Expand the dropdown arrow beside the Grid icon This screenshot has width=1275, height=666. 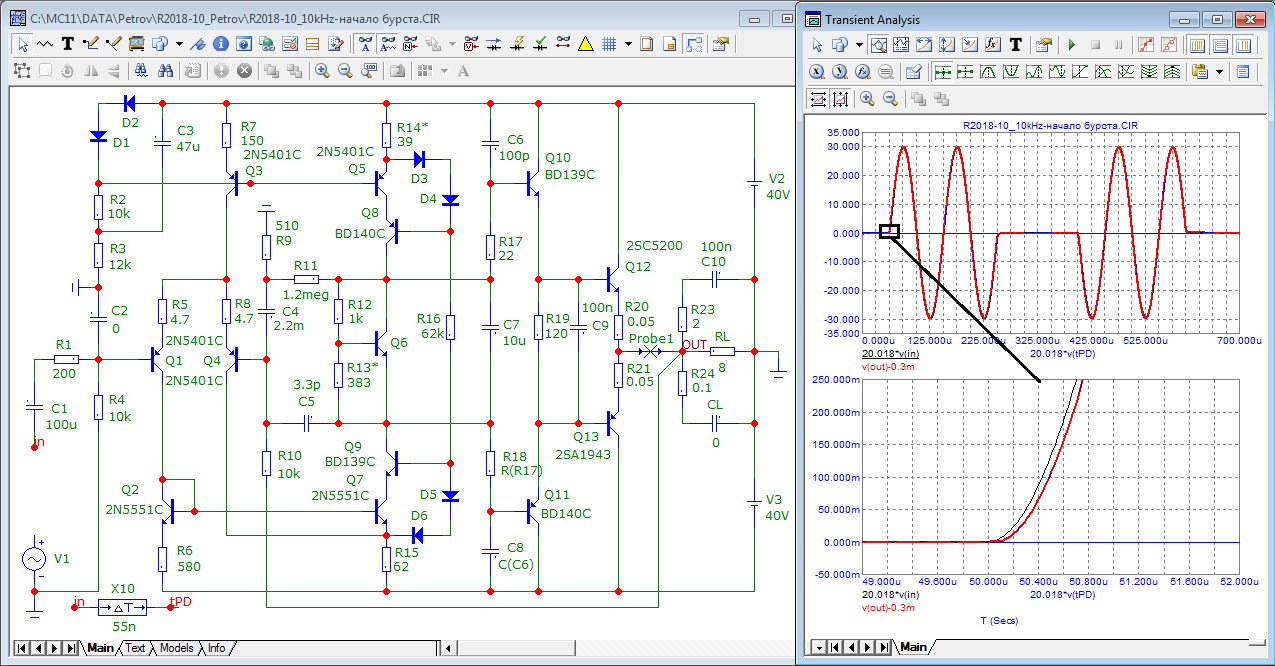point(628,44)
